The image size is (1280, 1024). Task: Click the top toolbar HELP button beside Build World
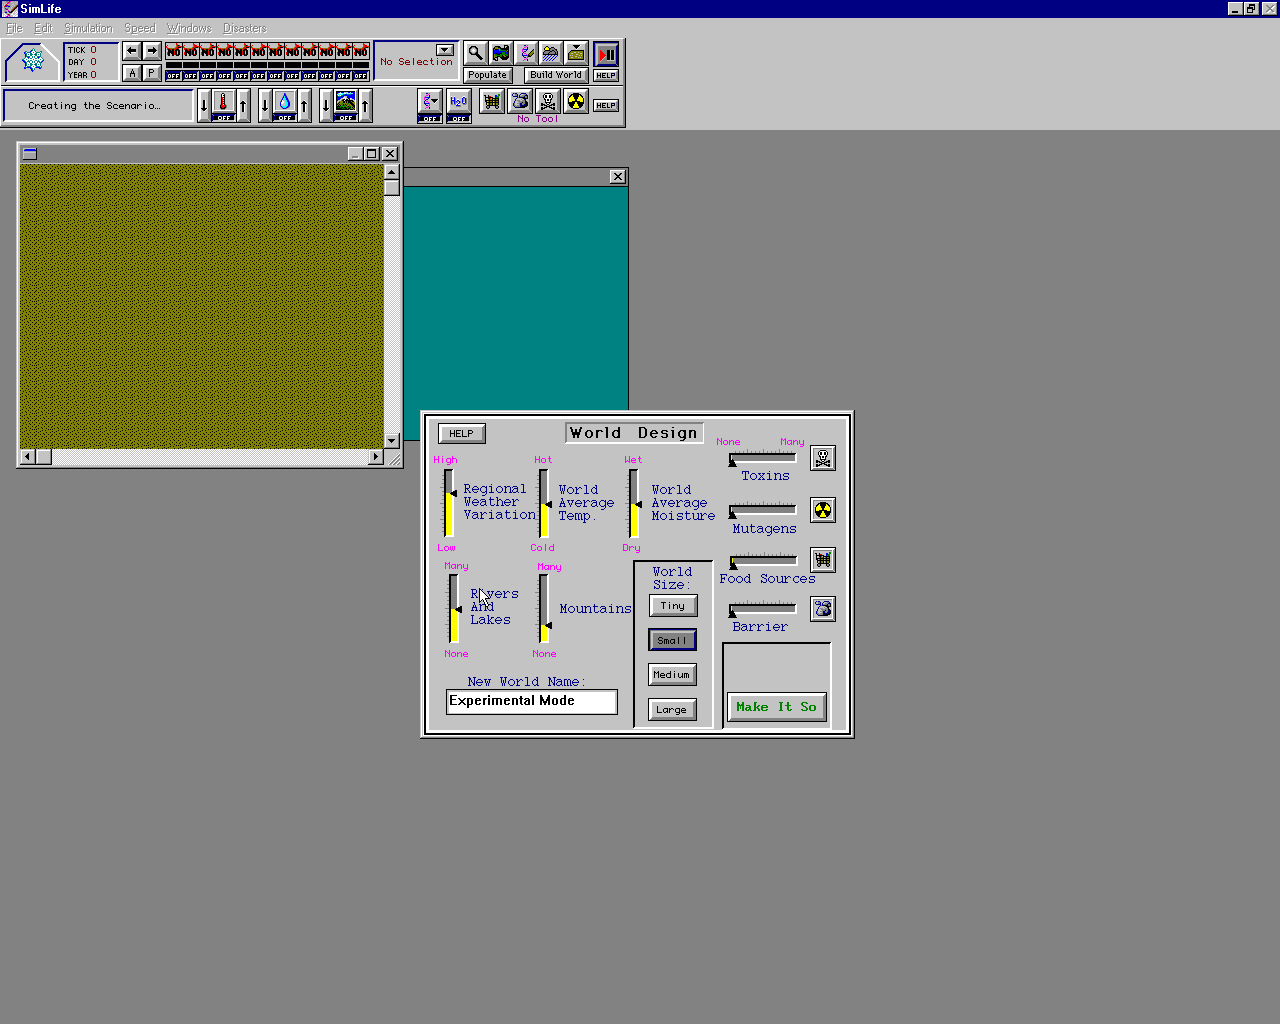coord(606,76)
